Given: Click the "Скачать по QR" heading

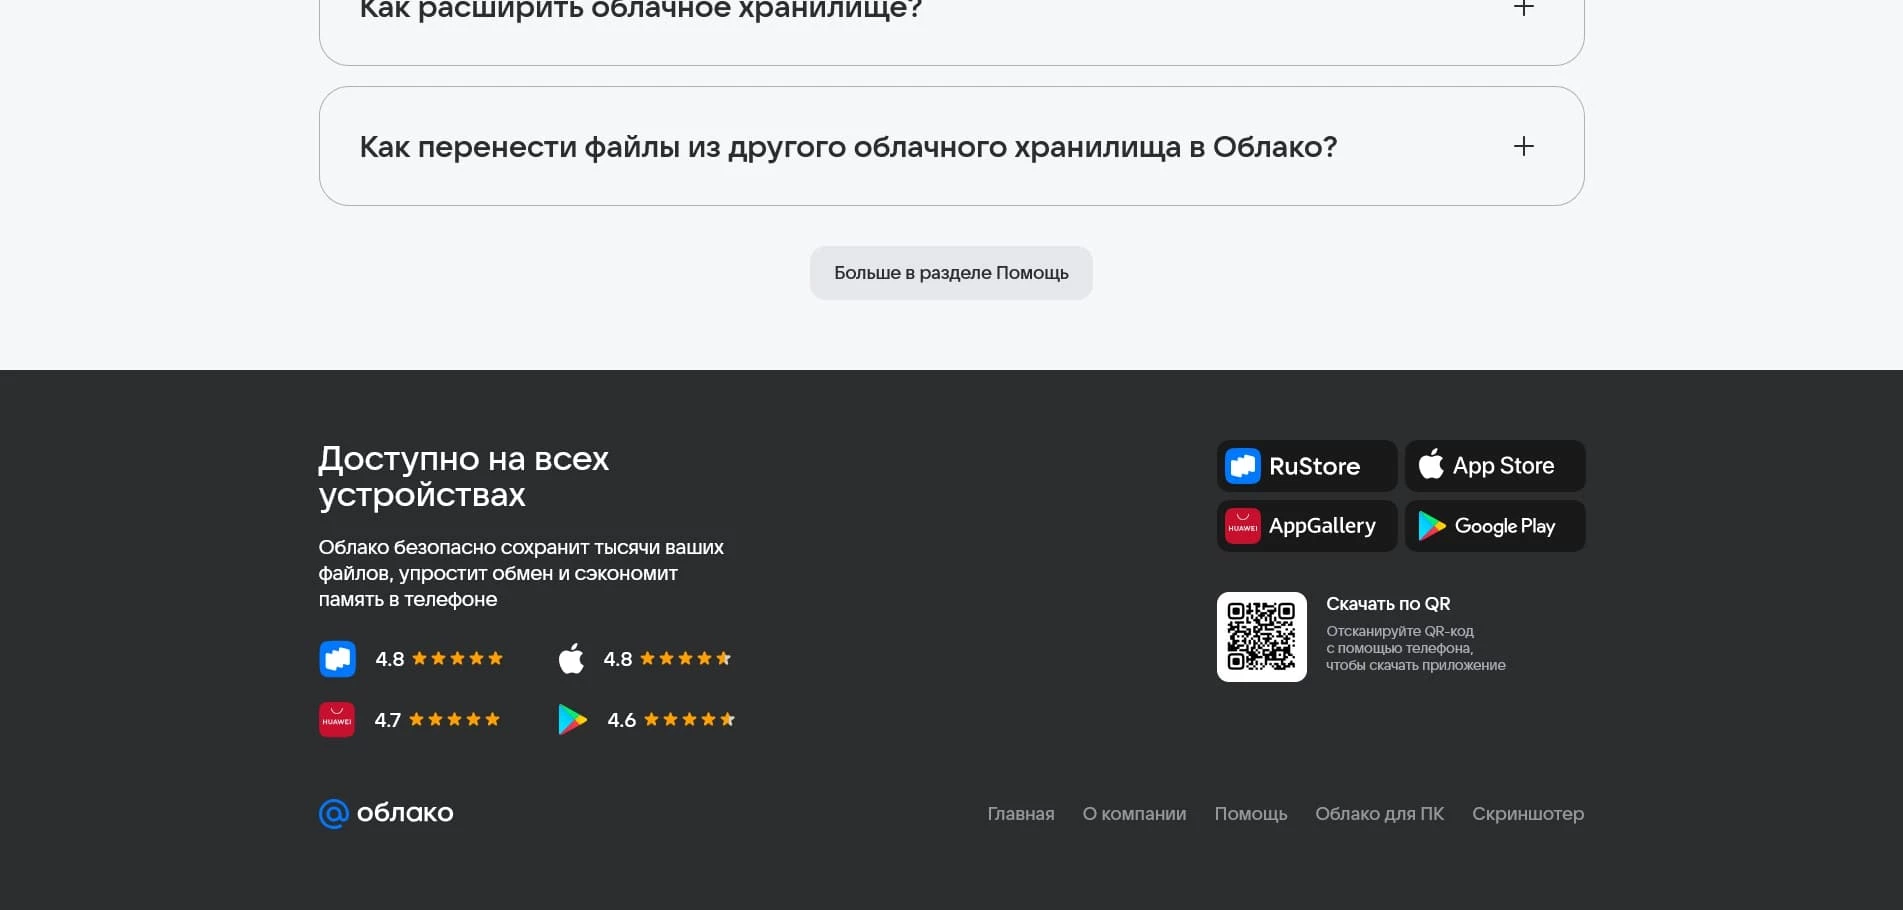Looking at the screenshot, I should pyautogui.click(x=1387, y=604).
